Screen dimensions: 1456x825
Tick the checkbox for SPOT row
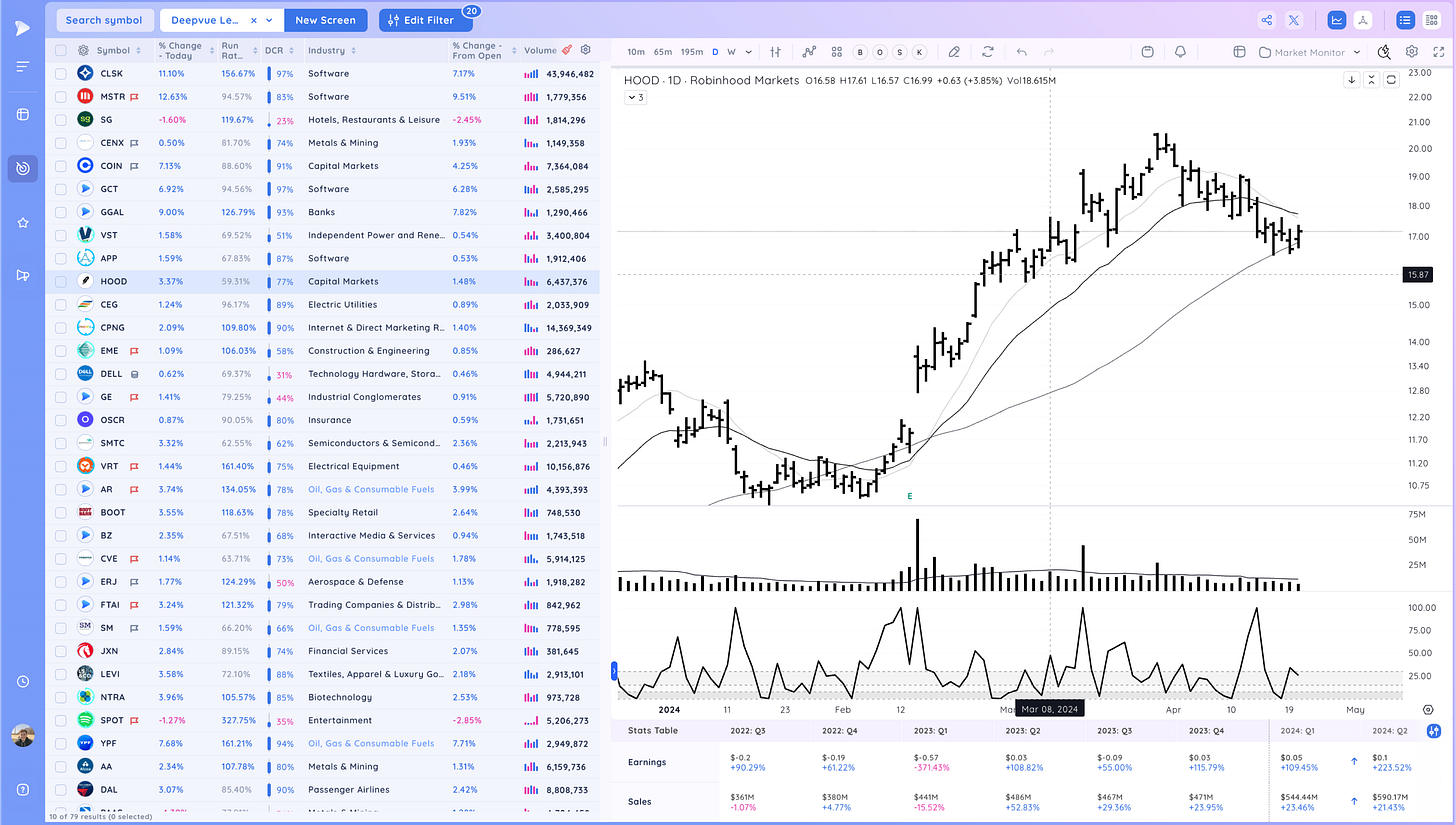[61, 720]
